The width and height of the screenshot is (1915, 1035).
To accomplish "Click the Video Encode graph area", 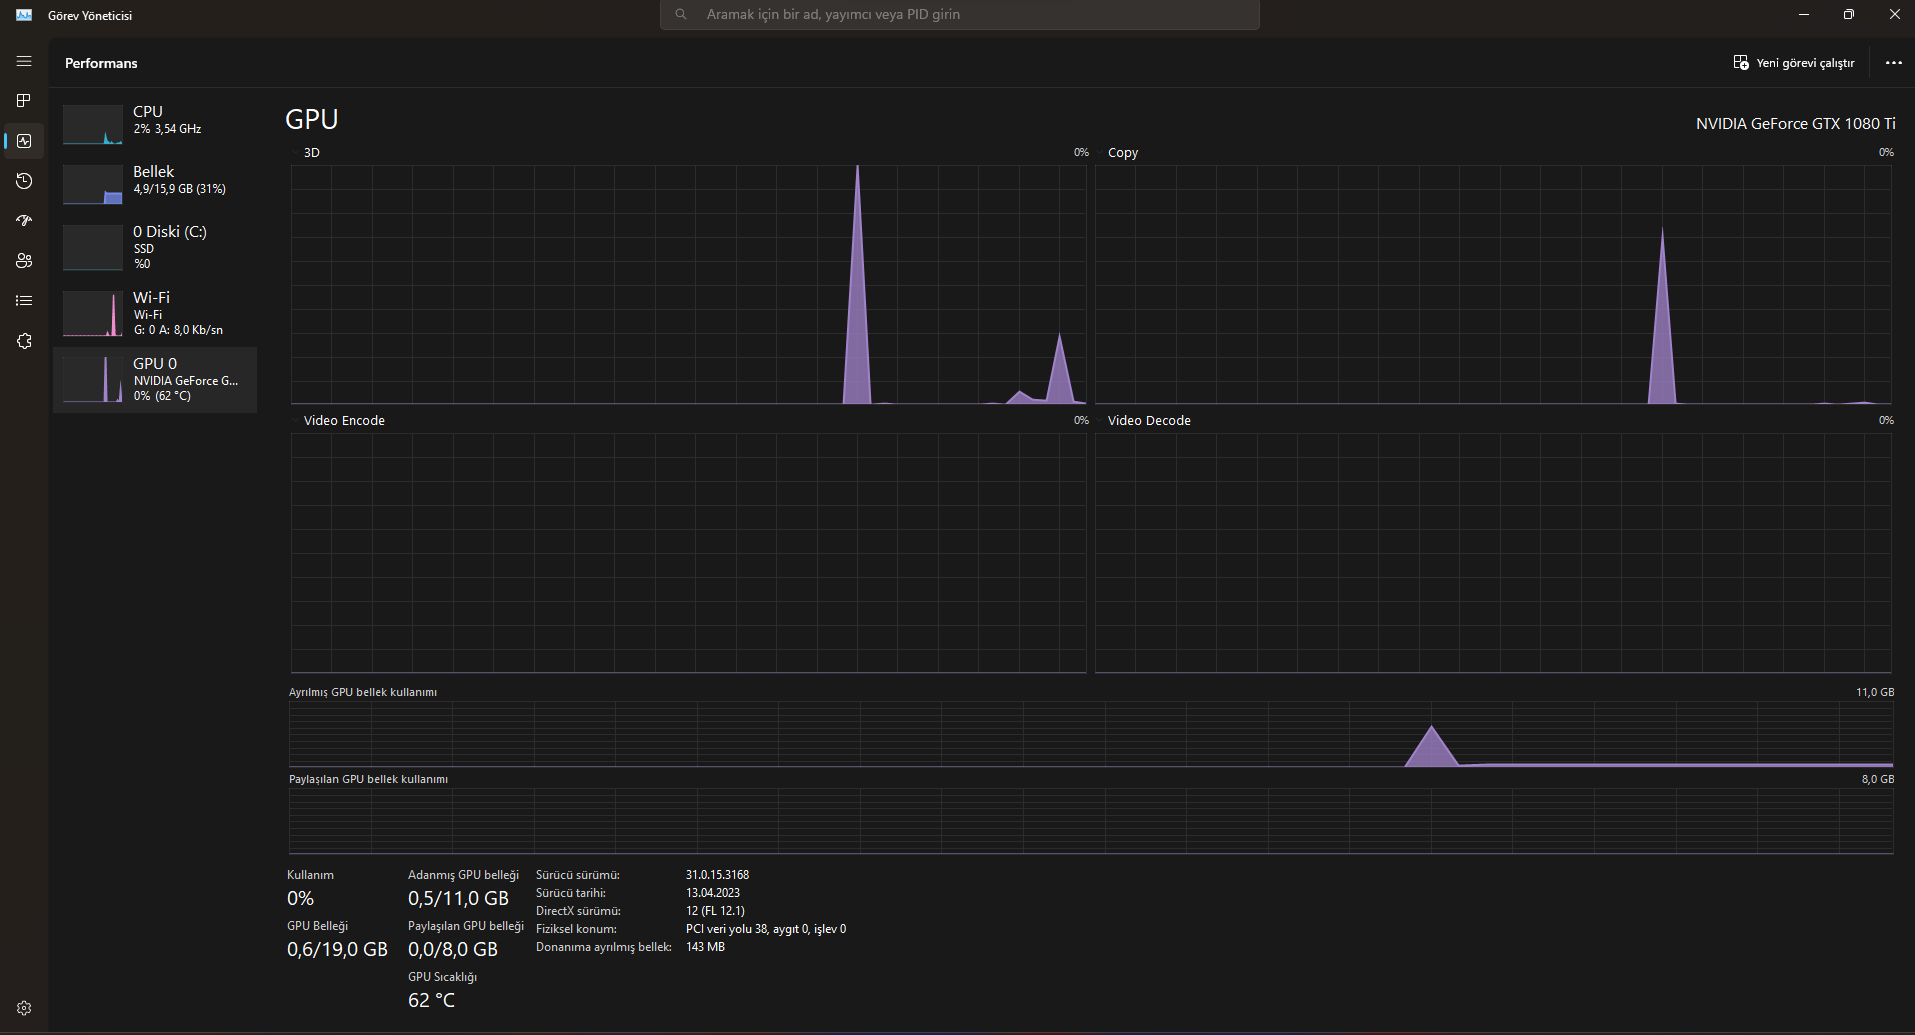I will (x=688, y=553).
